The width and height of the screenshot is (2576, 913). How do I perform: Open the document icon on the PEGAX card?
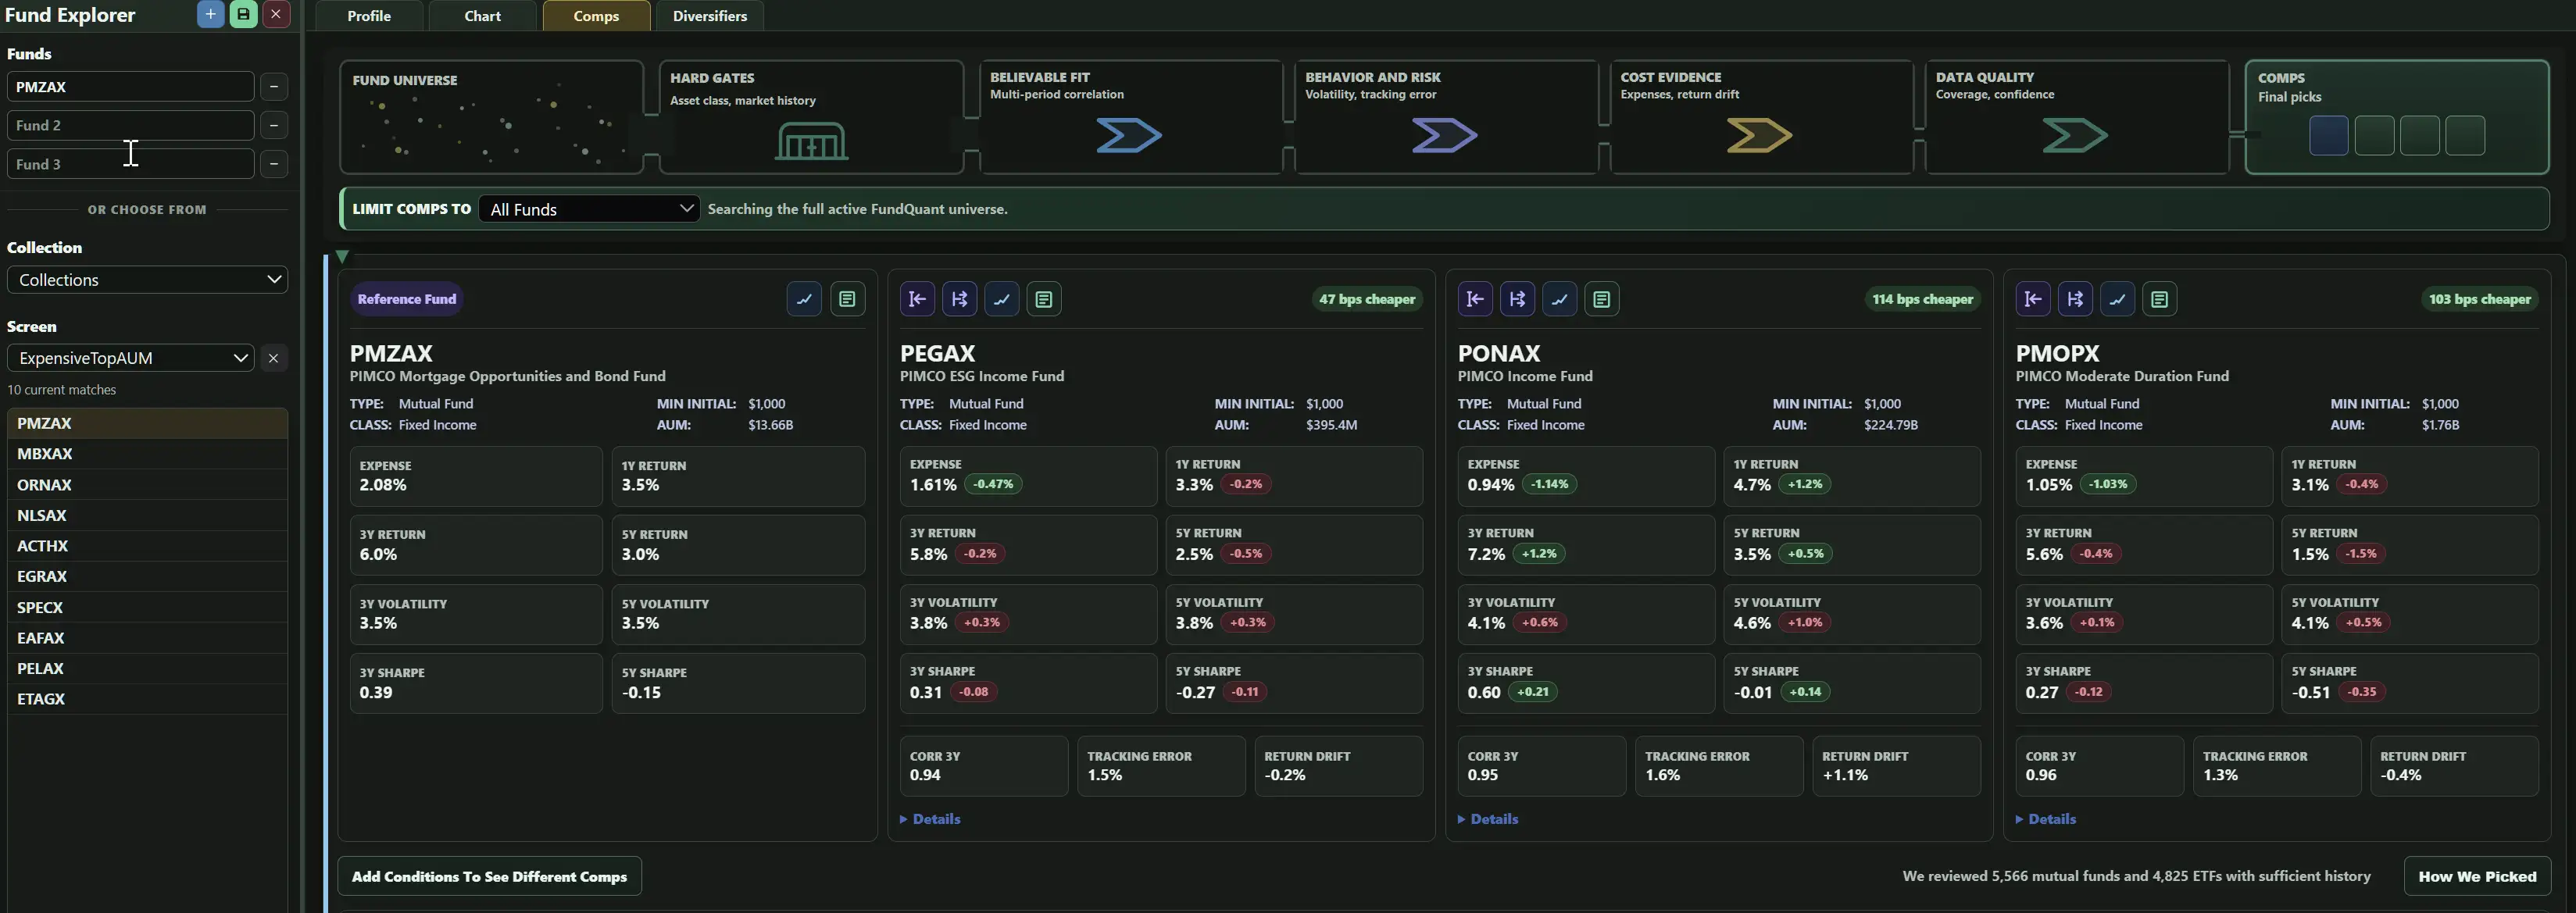(x=1044, y=299)
